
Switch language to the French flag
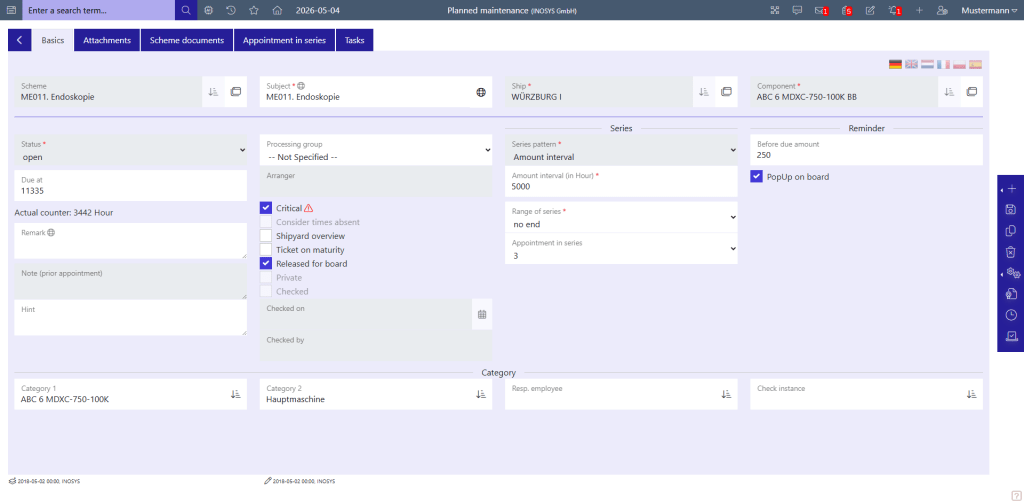click(x=943, y=64)
